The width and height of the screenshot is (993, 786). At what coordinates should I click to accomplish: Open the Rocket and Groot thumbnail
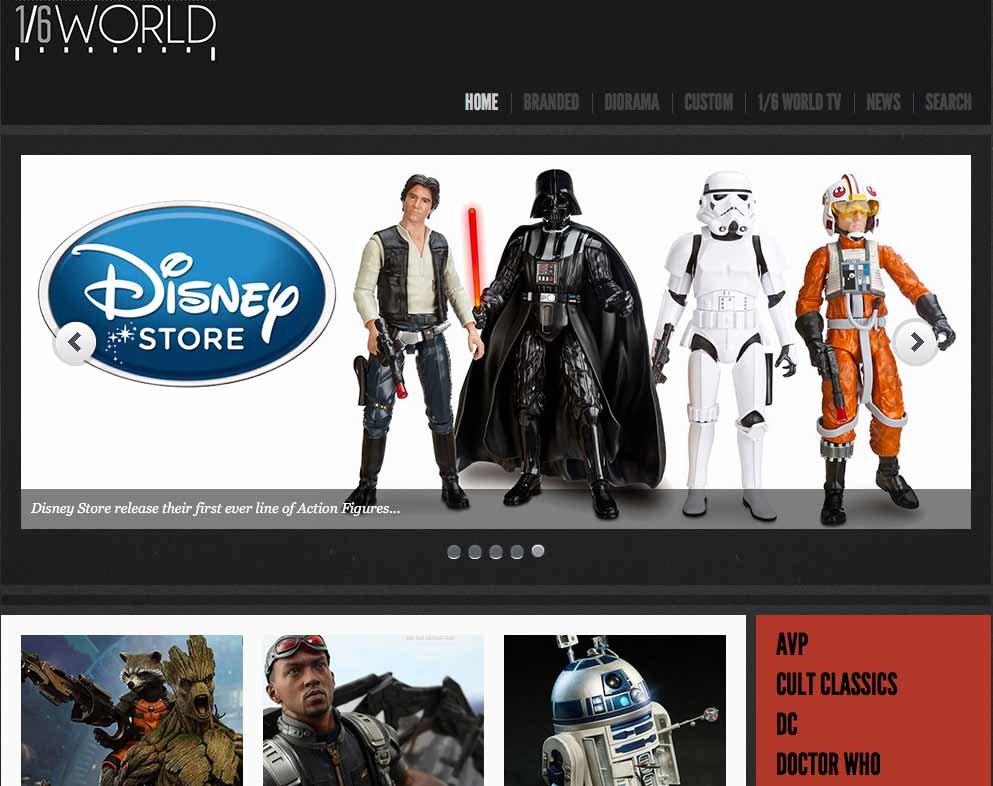132,711
